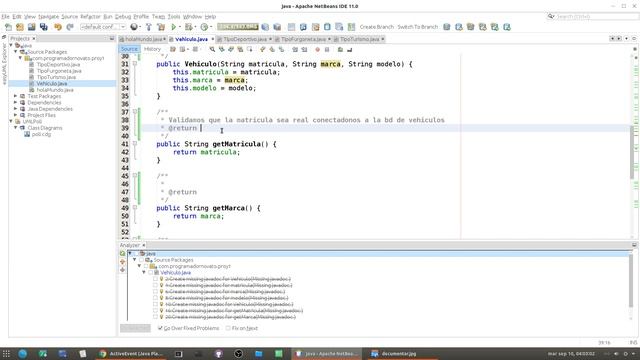
Task: Switch editor to History view
Action: pyautogui.click(x=152, y=49)
